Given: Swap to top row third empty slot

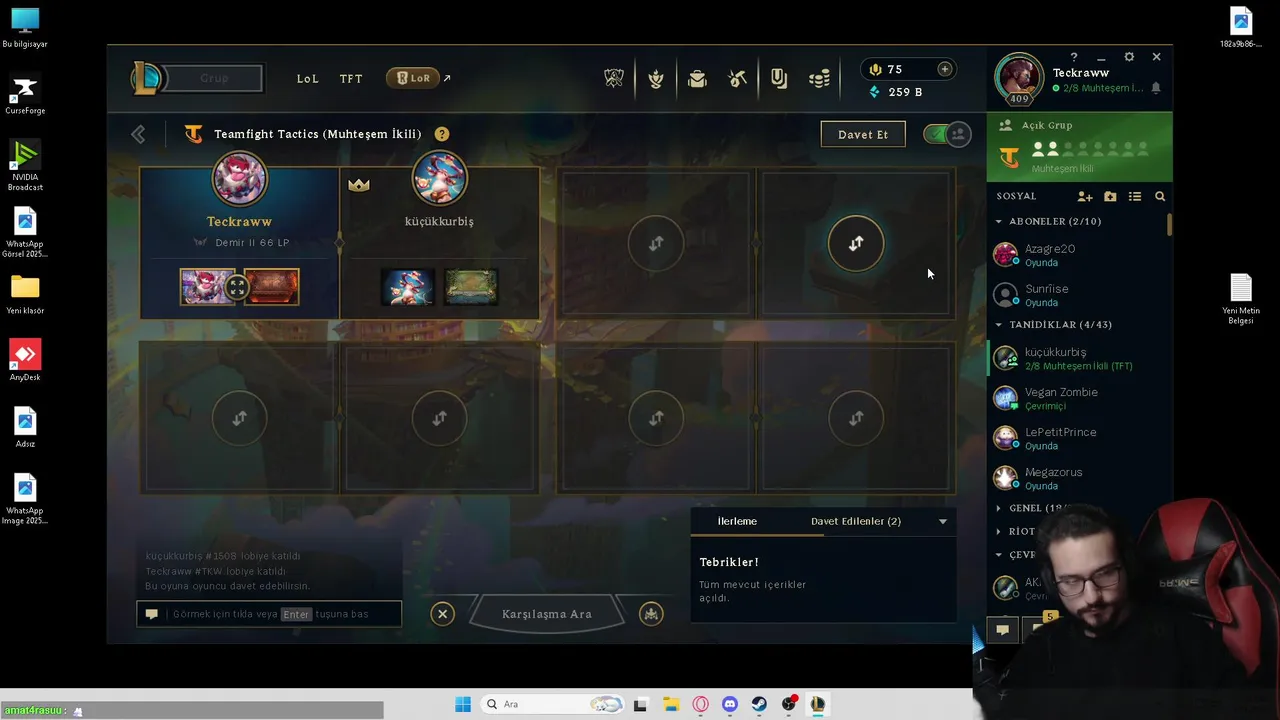Looking at the screenshot, I should [x=656, y=243].
